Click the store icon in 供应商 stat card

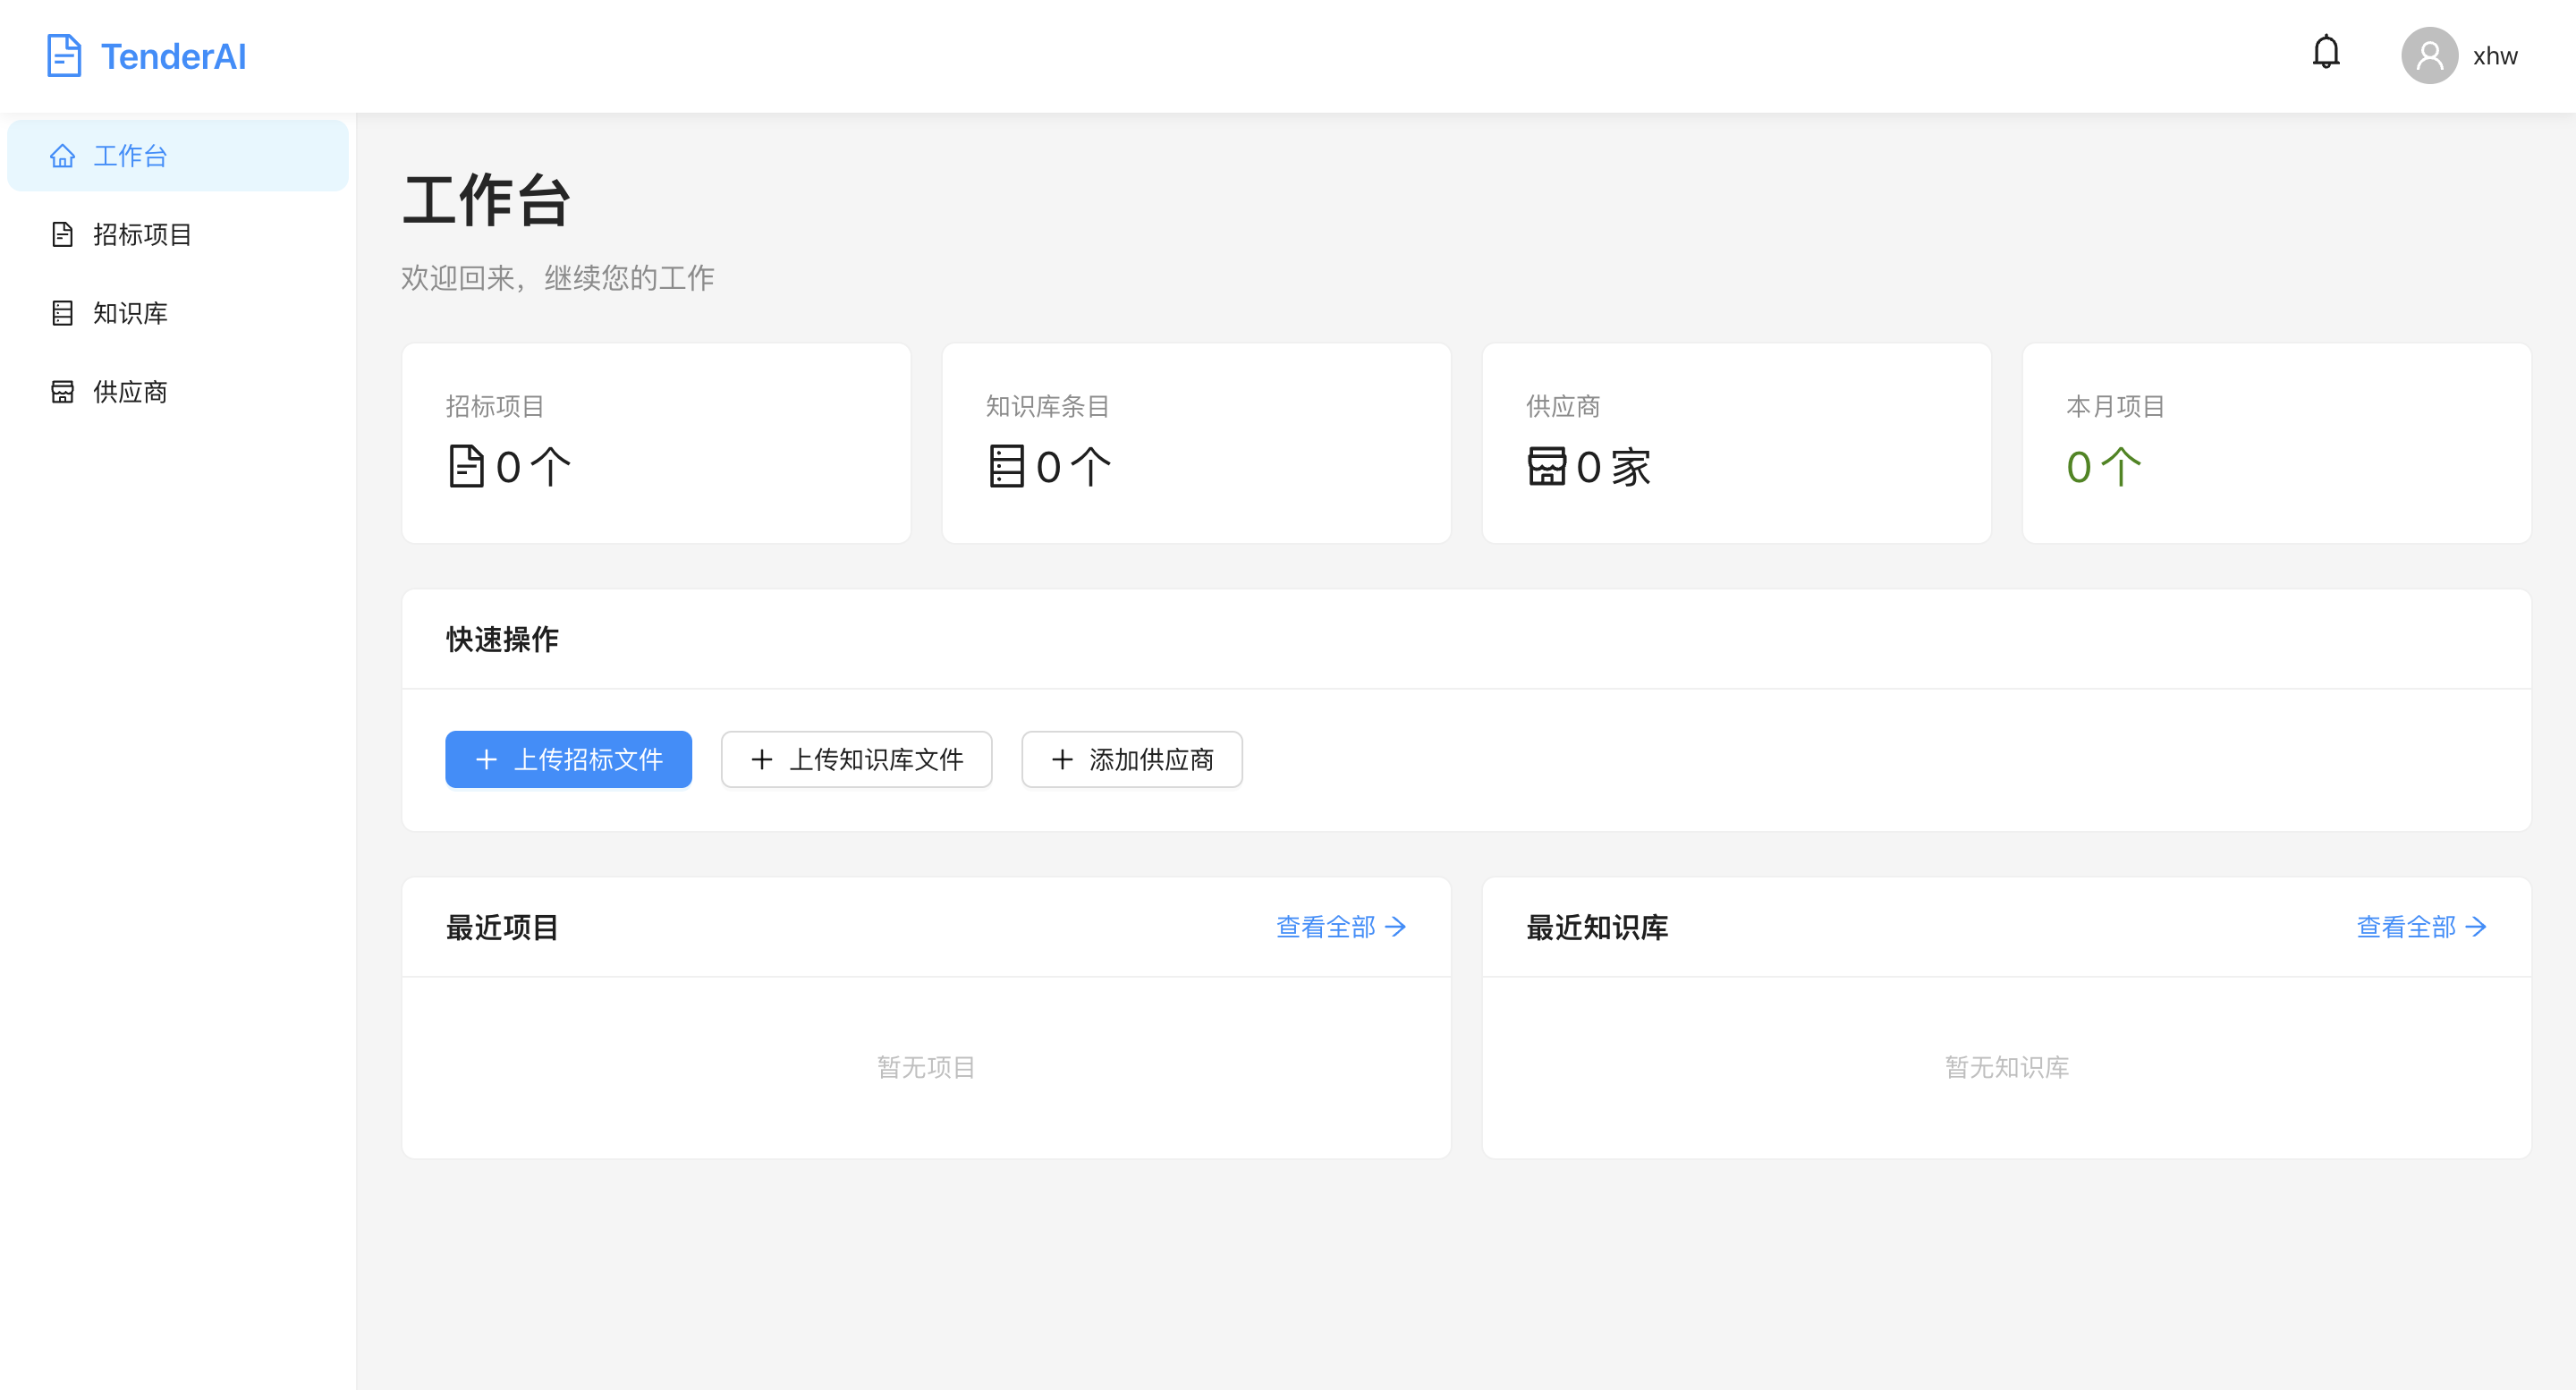pos(1546,467)
